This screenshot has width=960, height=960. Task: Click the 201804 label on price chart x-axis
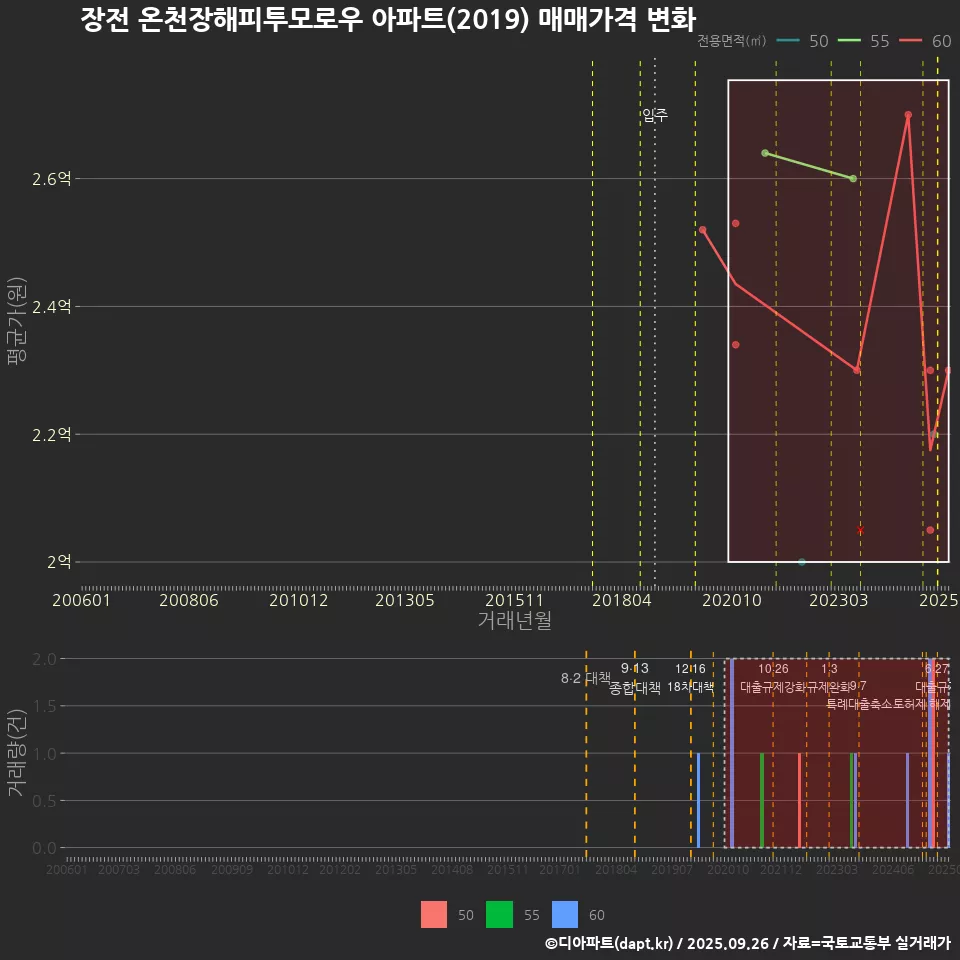click(x=623, y=601)
